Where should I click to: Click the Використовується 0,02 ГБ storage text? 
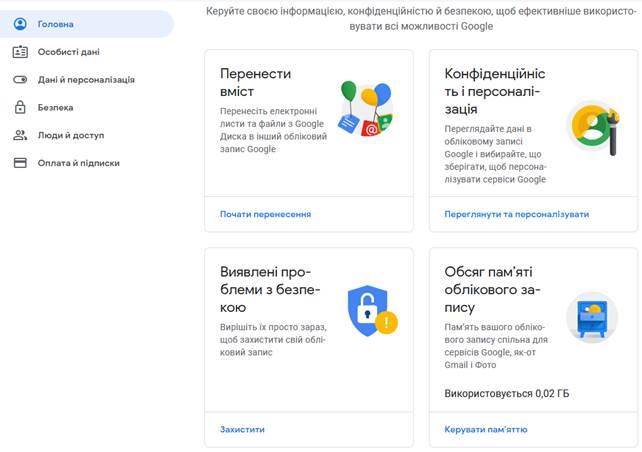click(x=506, y=393)
